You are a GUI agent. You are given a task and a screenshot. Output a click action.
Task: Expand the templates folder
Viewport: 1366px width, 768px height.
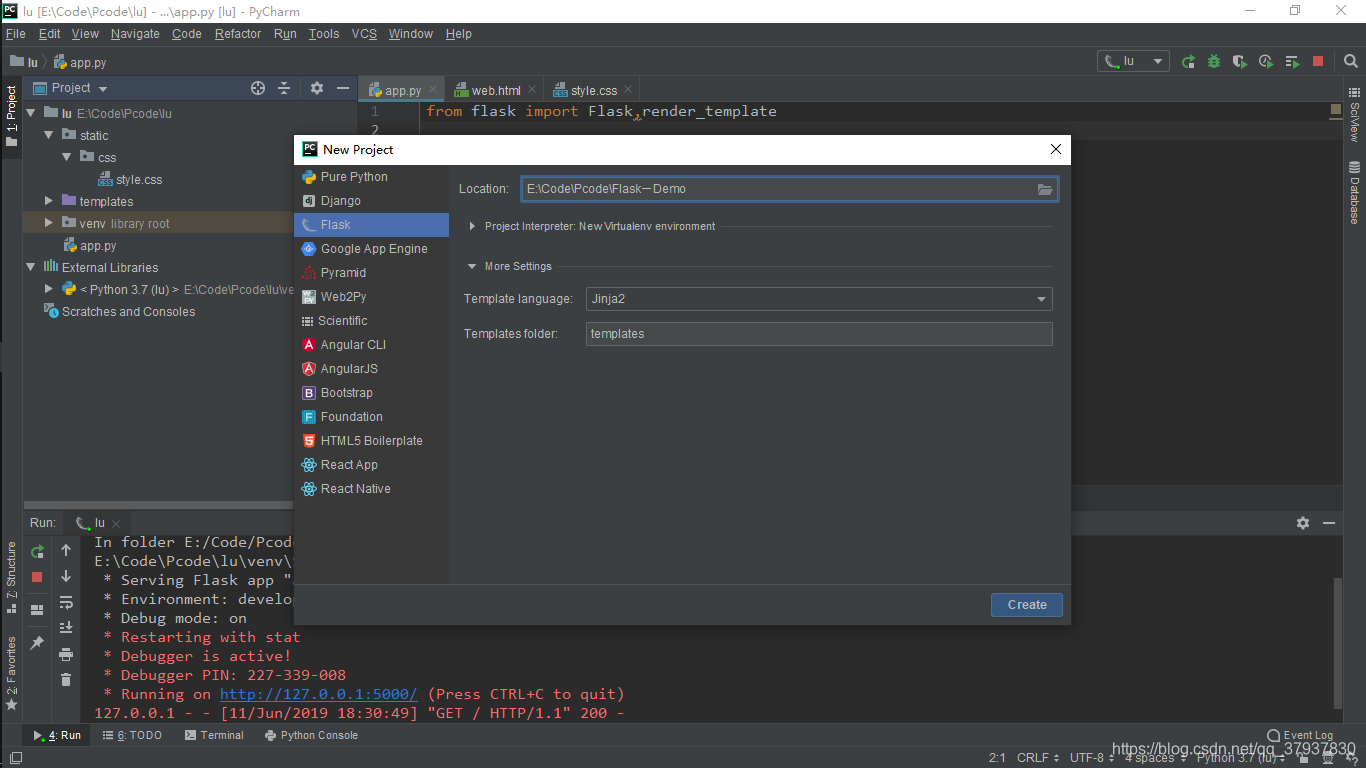click(48, 201)
